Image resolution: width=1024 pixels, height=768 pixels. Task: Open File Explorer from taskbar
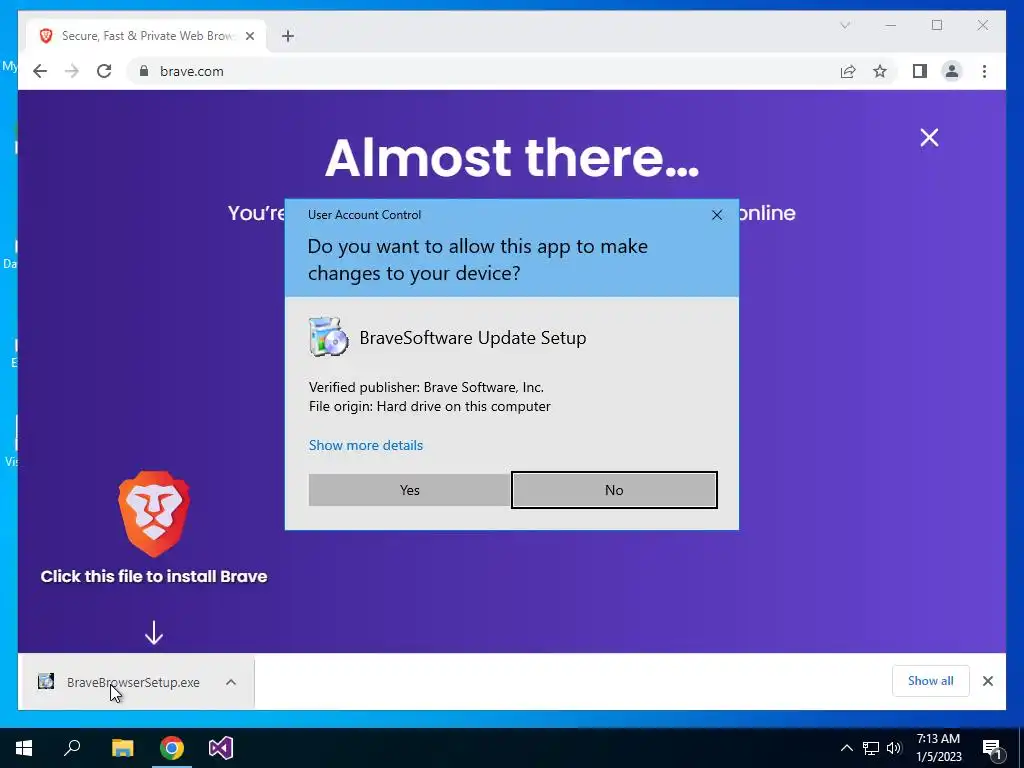coord(122,748)
